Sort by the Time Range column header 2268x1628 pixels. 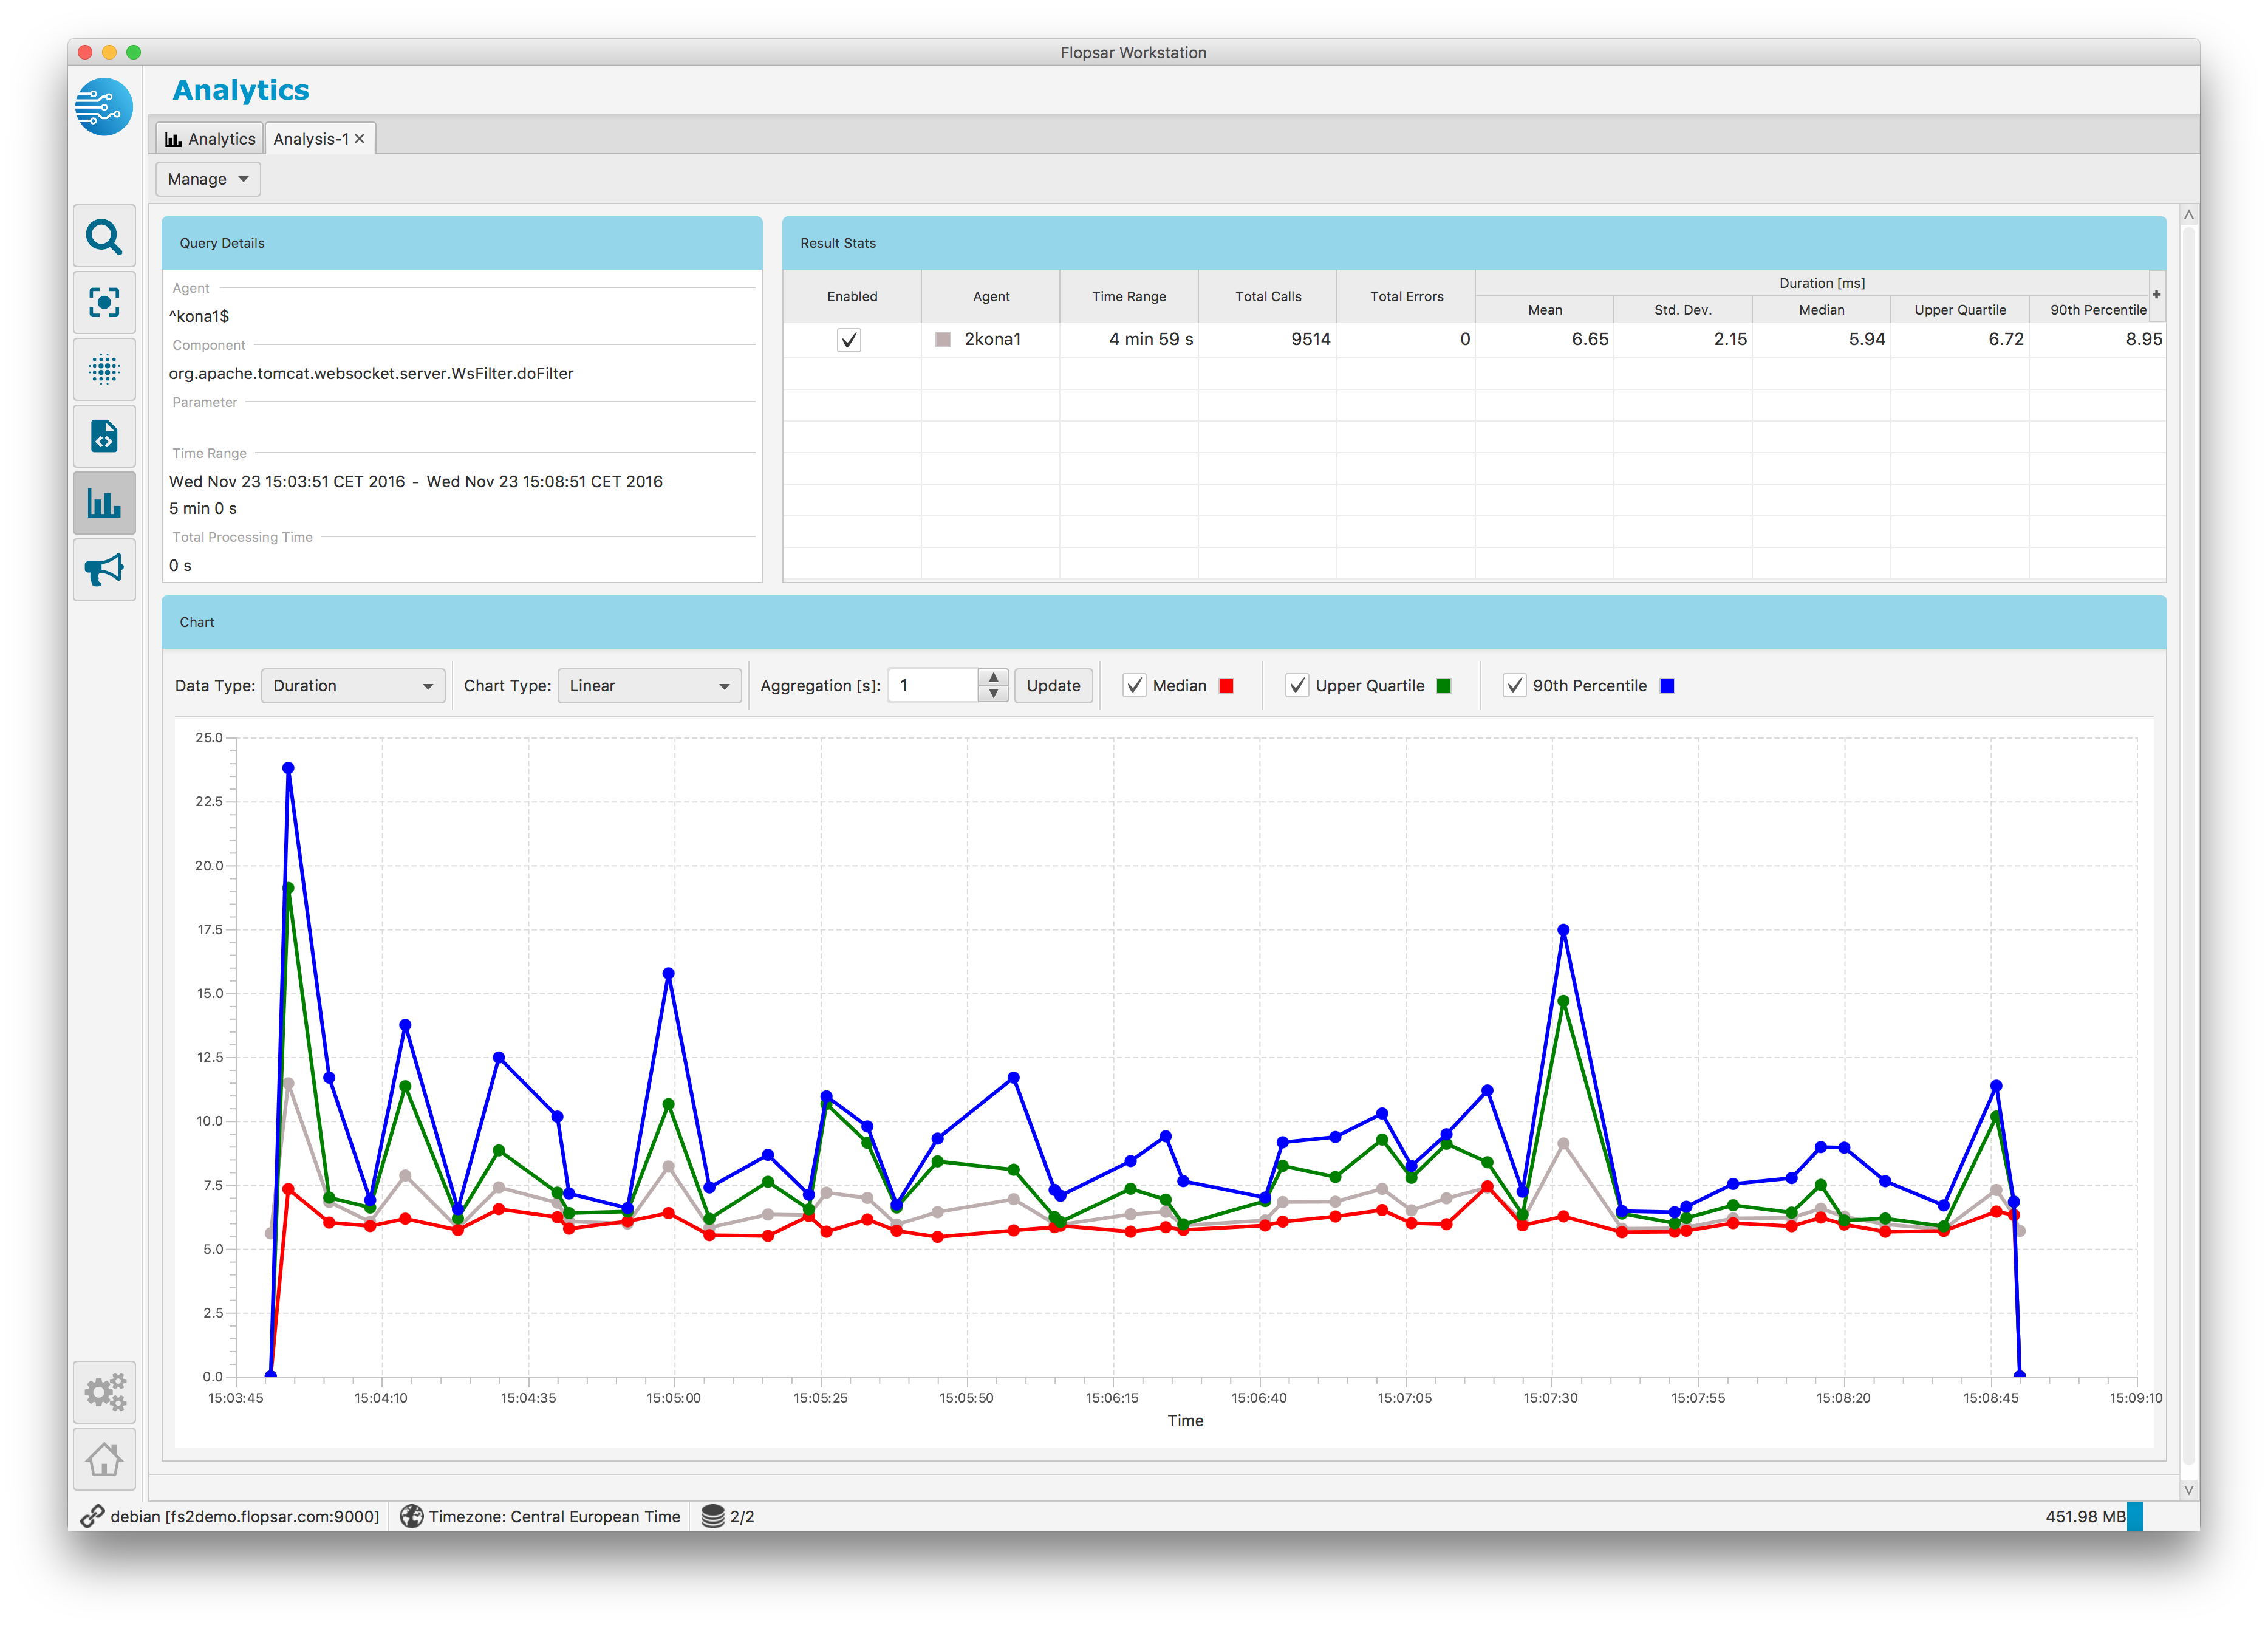1129,297
